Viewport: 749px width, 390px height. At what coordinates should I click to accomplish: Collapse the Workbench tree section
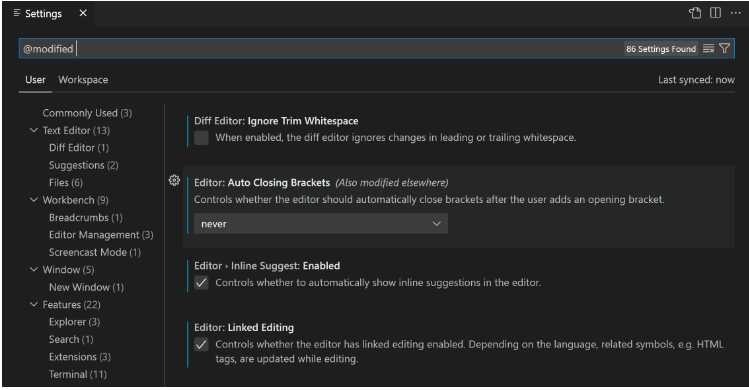point(34,200)
